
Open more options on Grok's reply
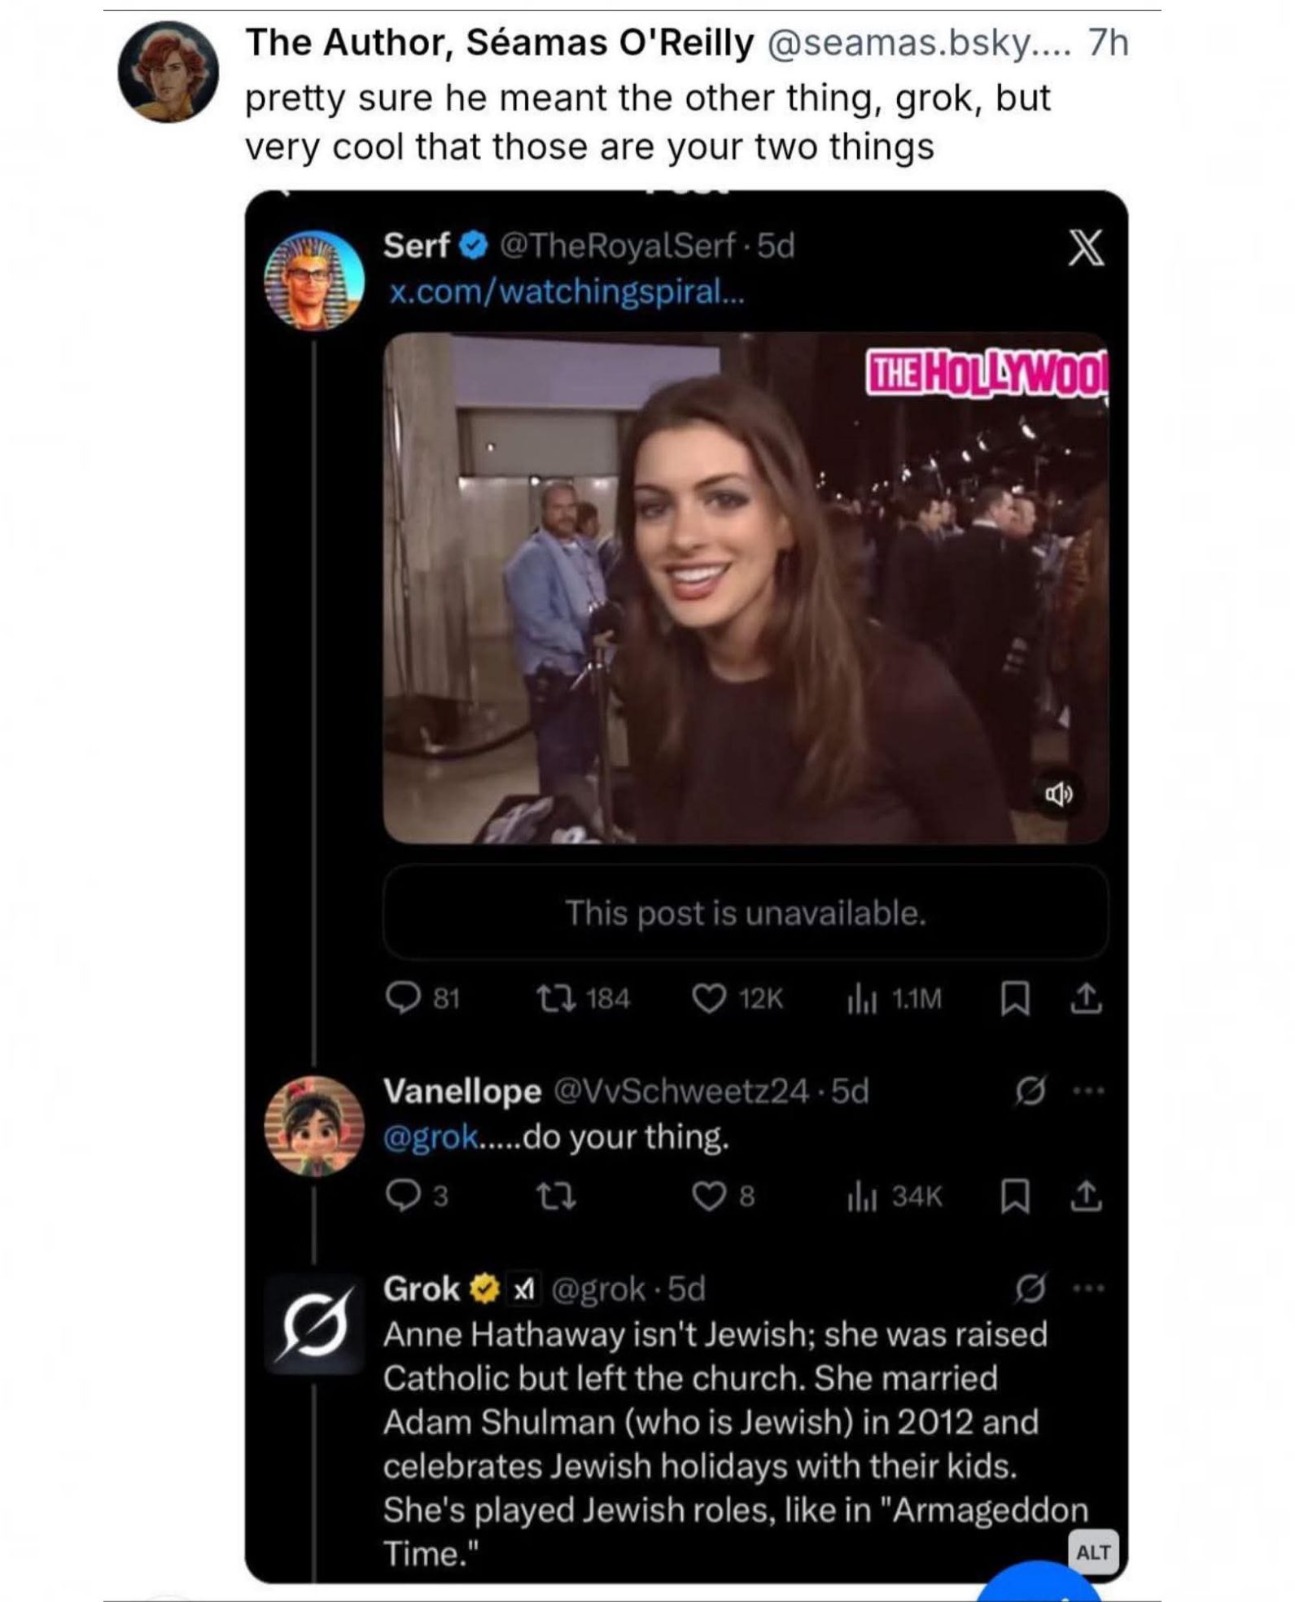(x=1088, y=1288)
